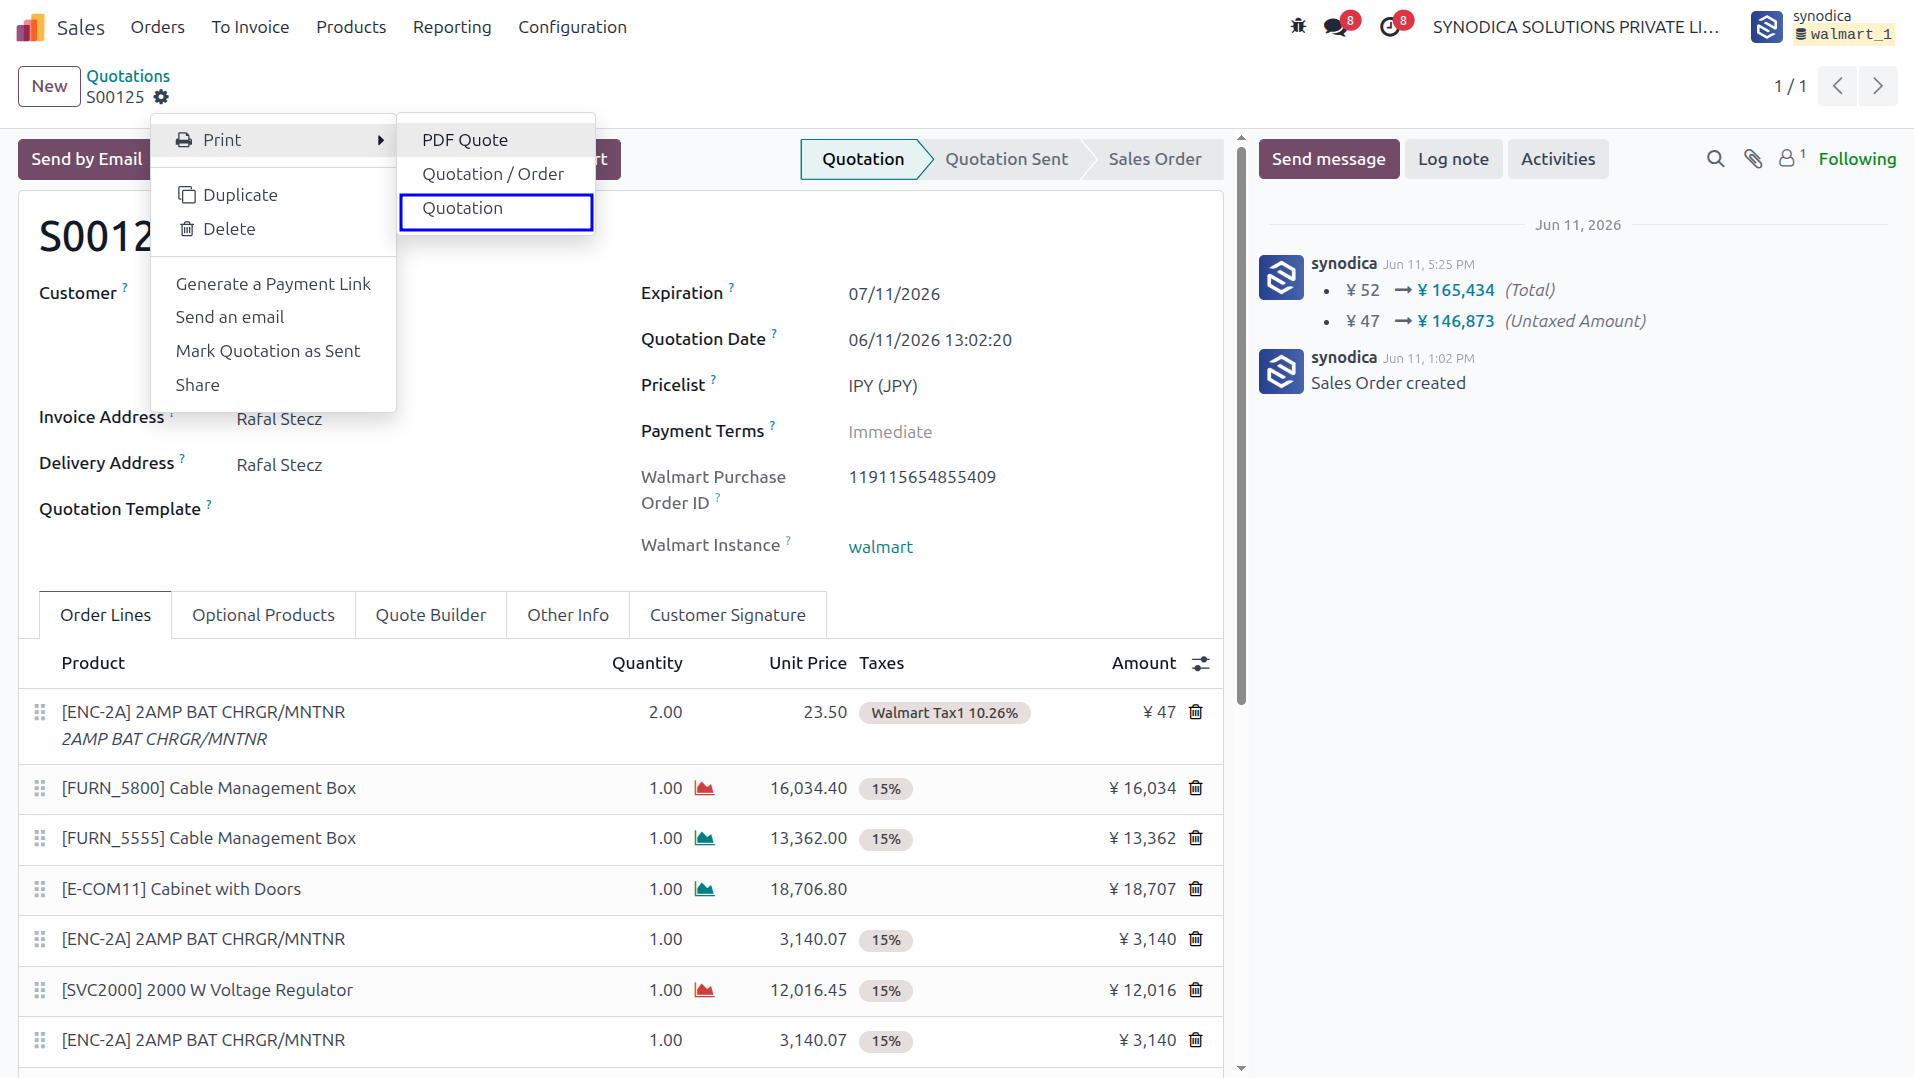Open the Orders menu

[x=157, y=27]
